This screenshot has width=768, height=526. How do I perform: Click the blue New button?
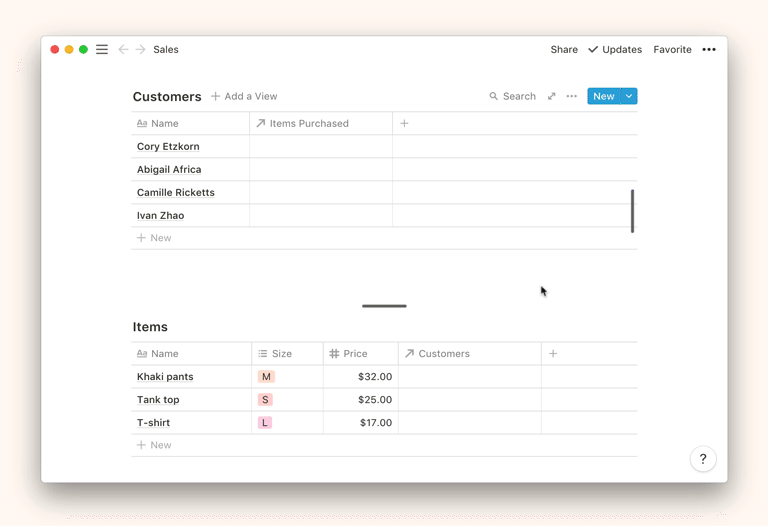[x=603, y=96]
